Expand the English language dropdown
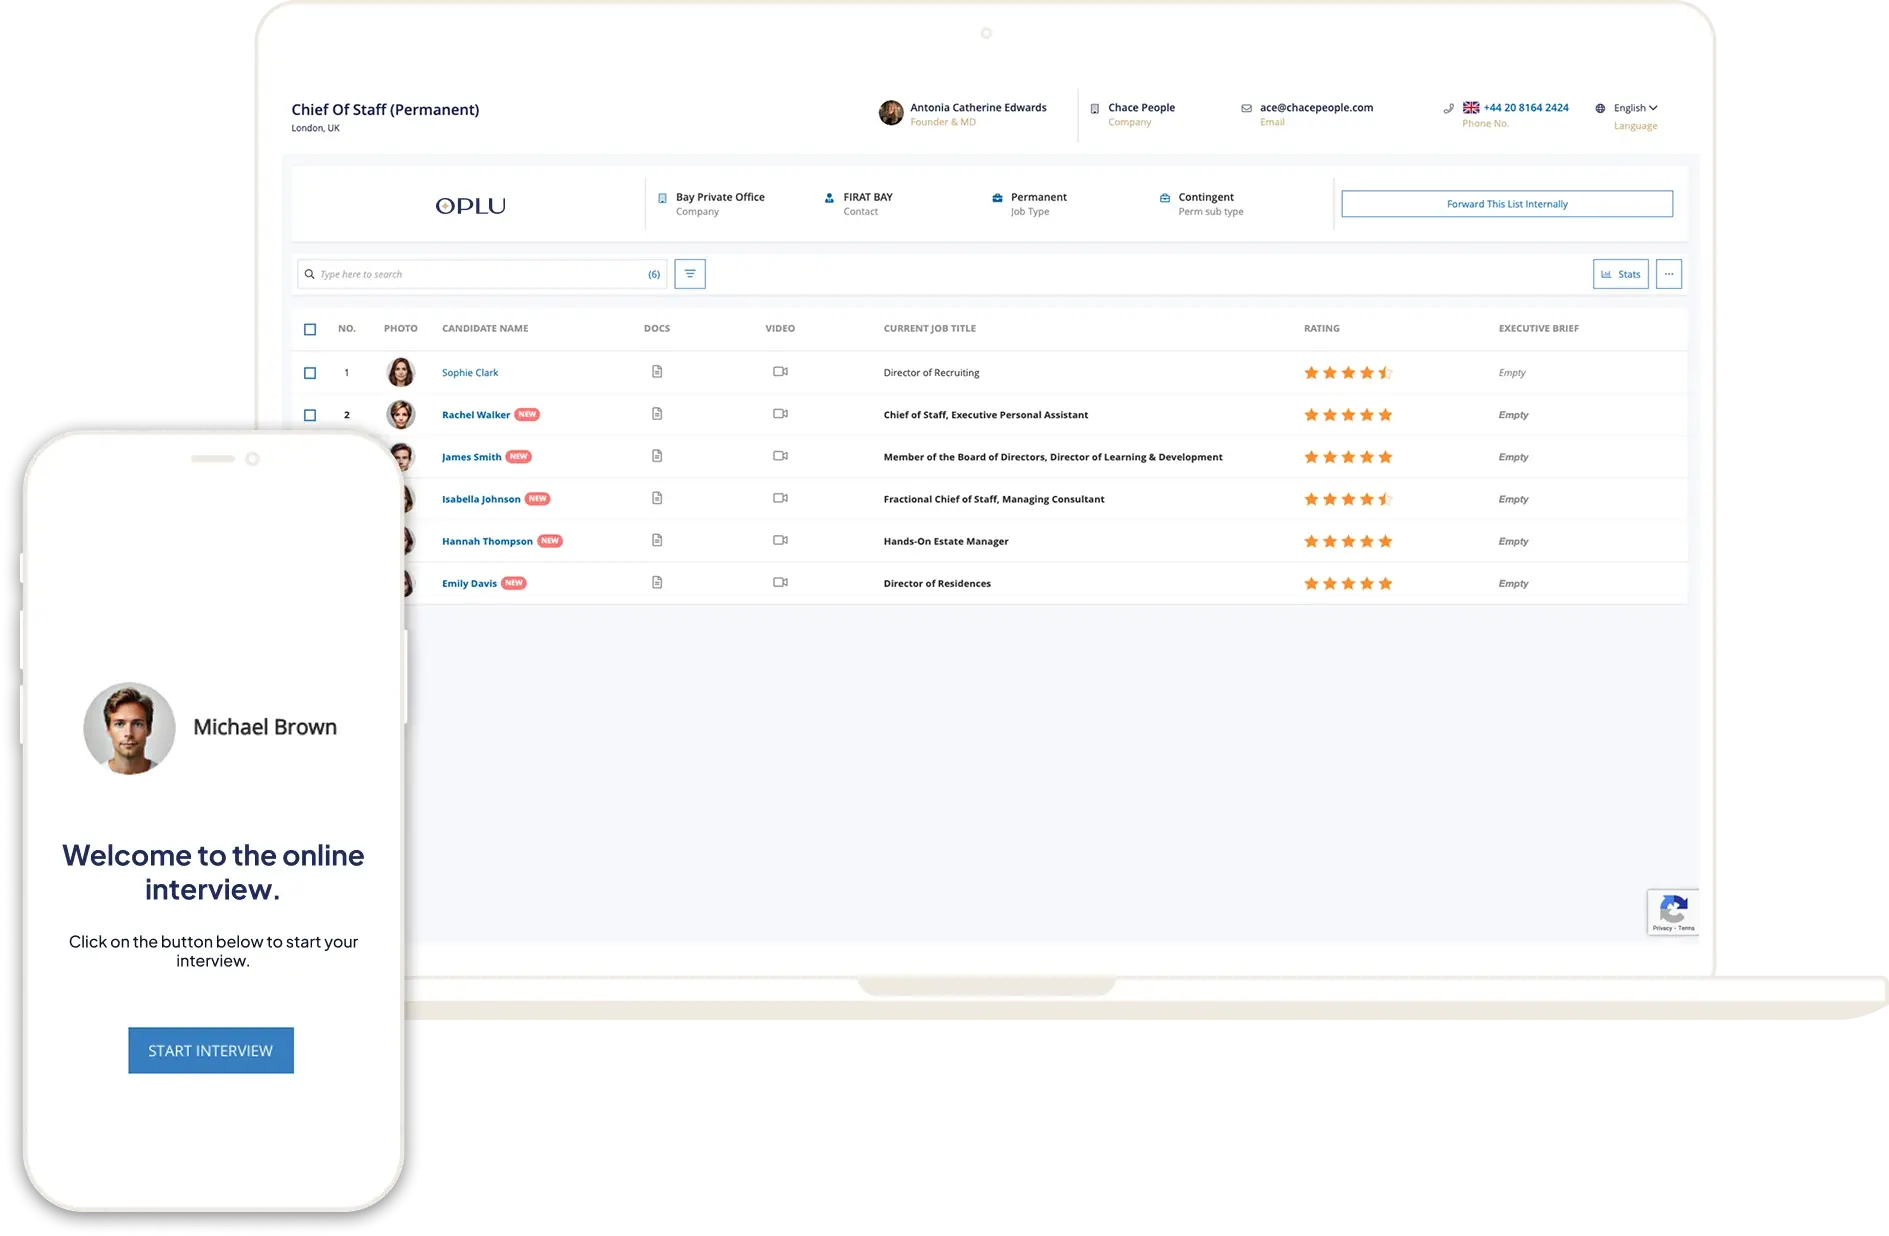 (1635, 108)
